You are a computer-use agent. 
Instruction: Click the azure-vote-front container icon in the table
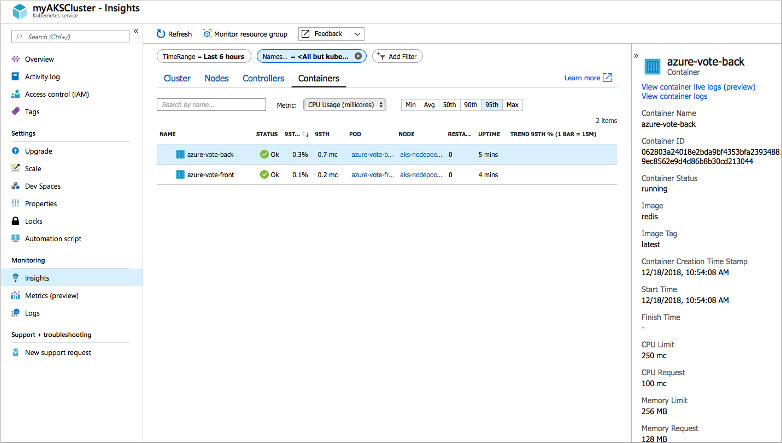pos(180,175)
